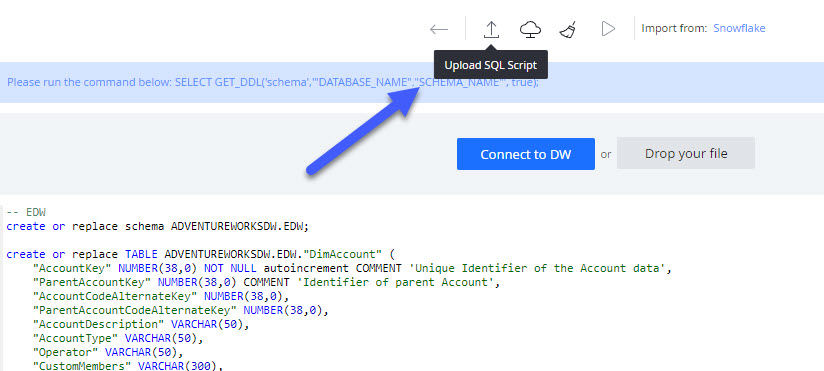Click the "ParentAccountKey" column line
The height and width of the screenshot is (371, 824).
click(x=266, y=282)
